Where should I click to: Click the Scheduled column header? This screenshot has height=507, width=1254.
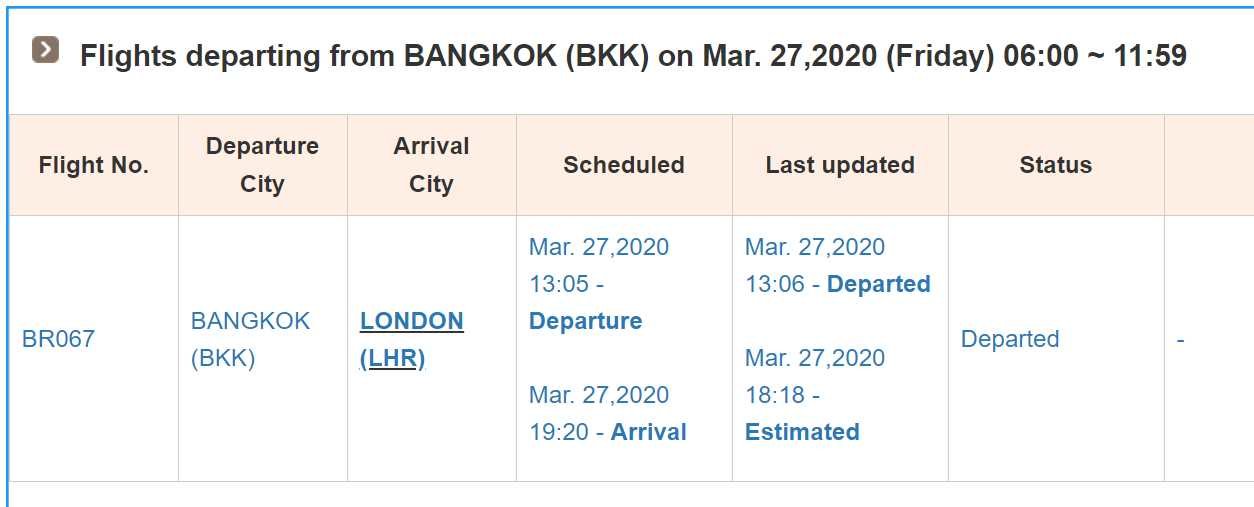click(x=623, y=165)
